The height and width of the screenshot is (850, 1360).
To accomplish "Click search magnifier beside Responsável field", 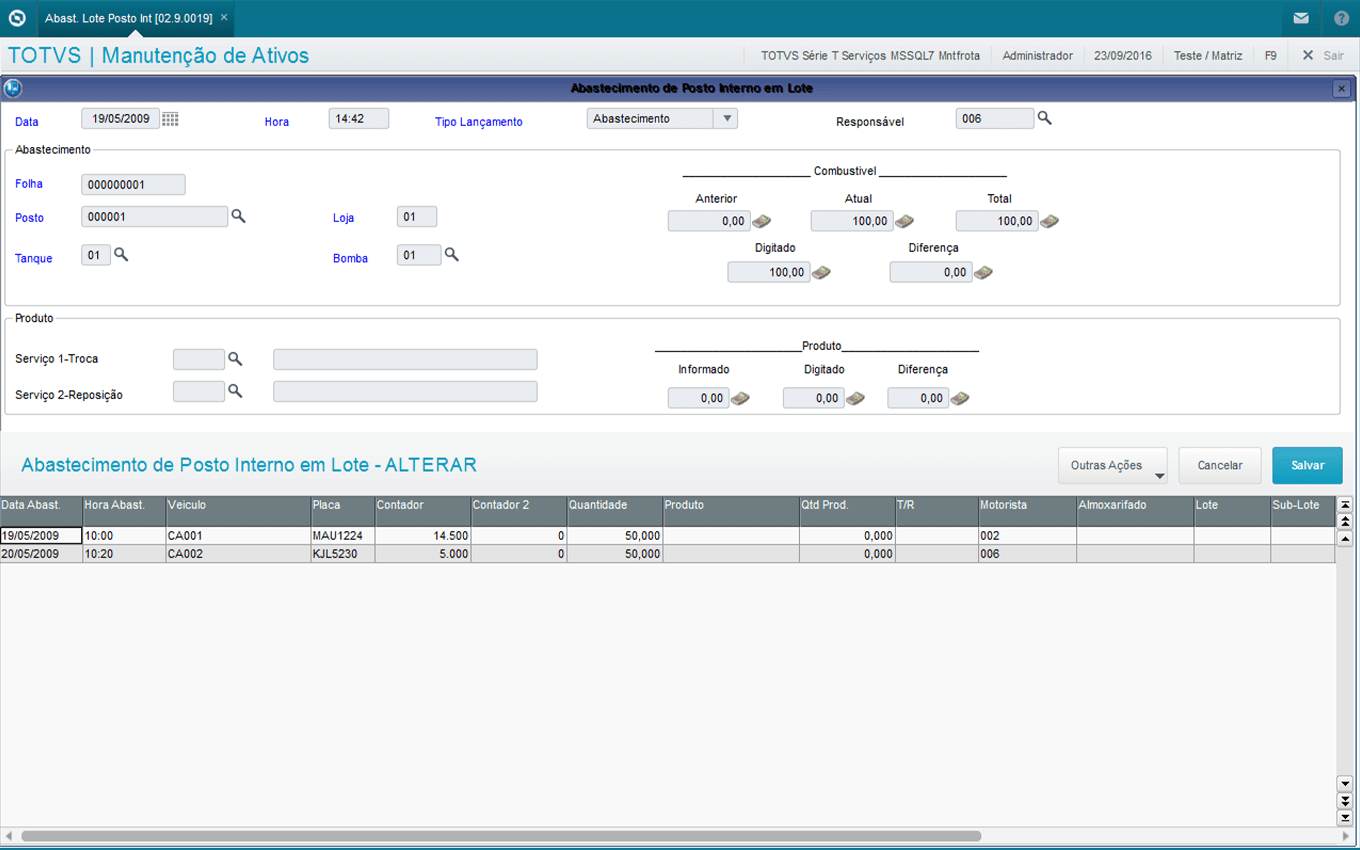I will click(x=1044, y=118).
